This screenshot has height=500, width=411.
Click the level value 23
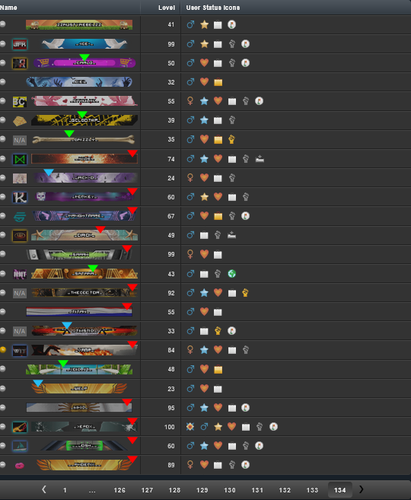pos(171,389)
